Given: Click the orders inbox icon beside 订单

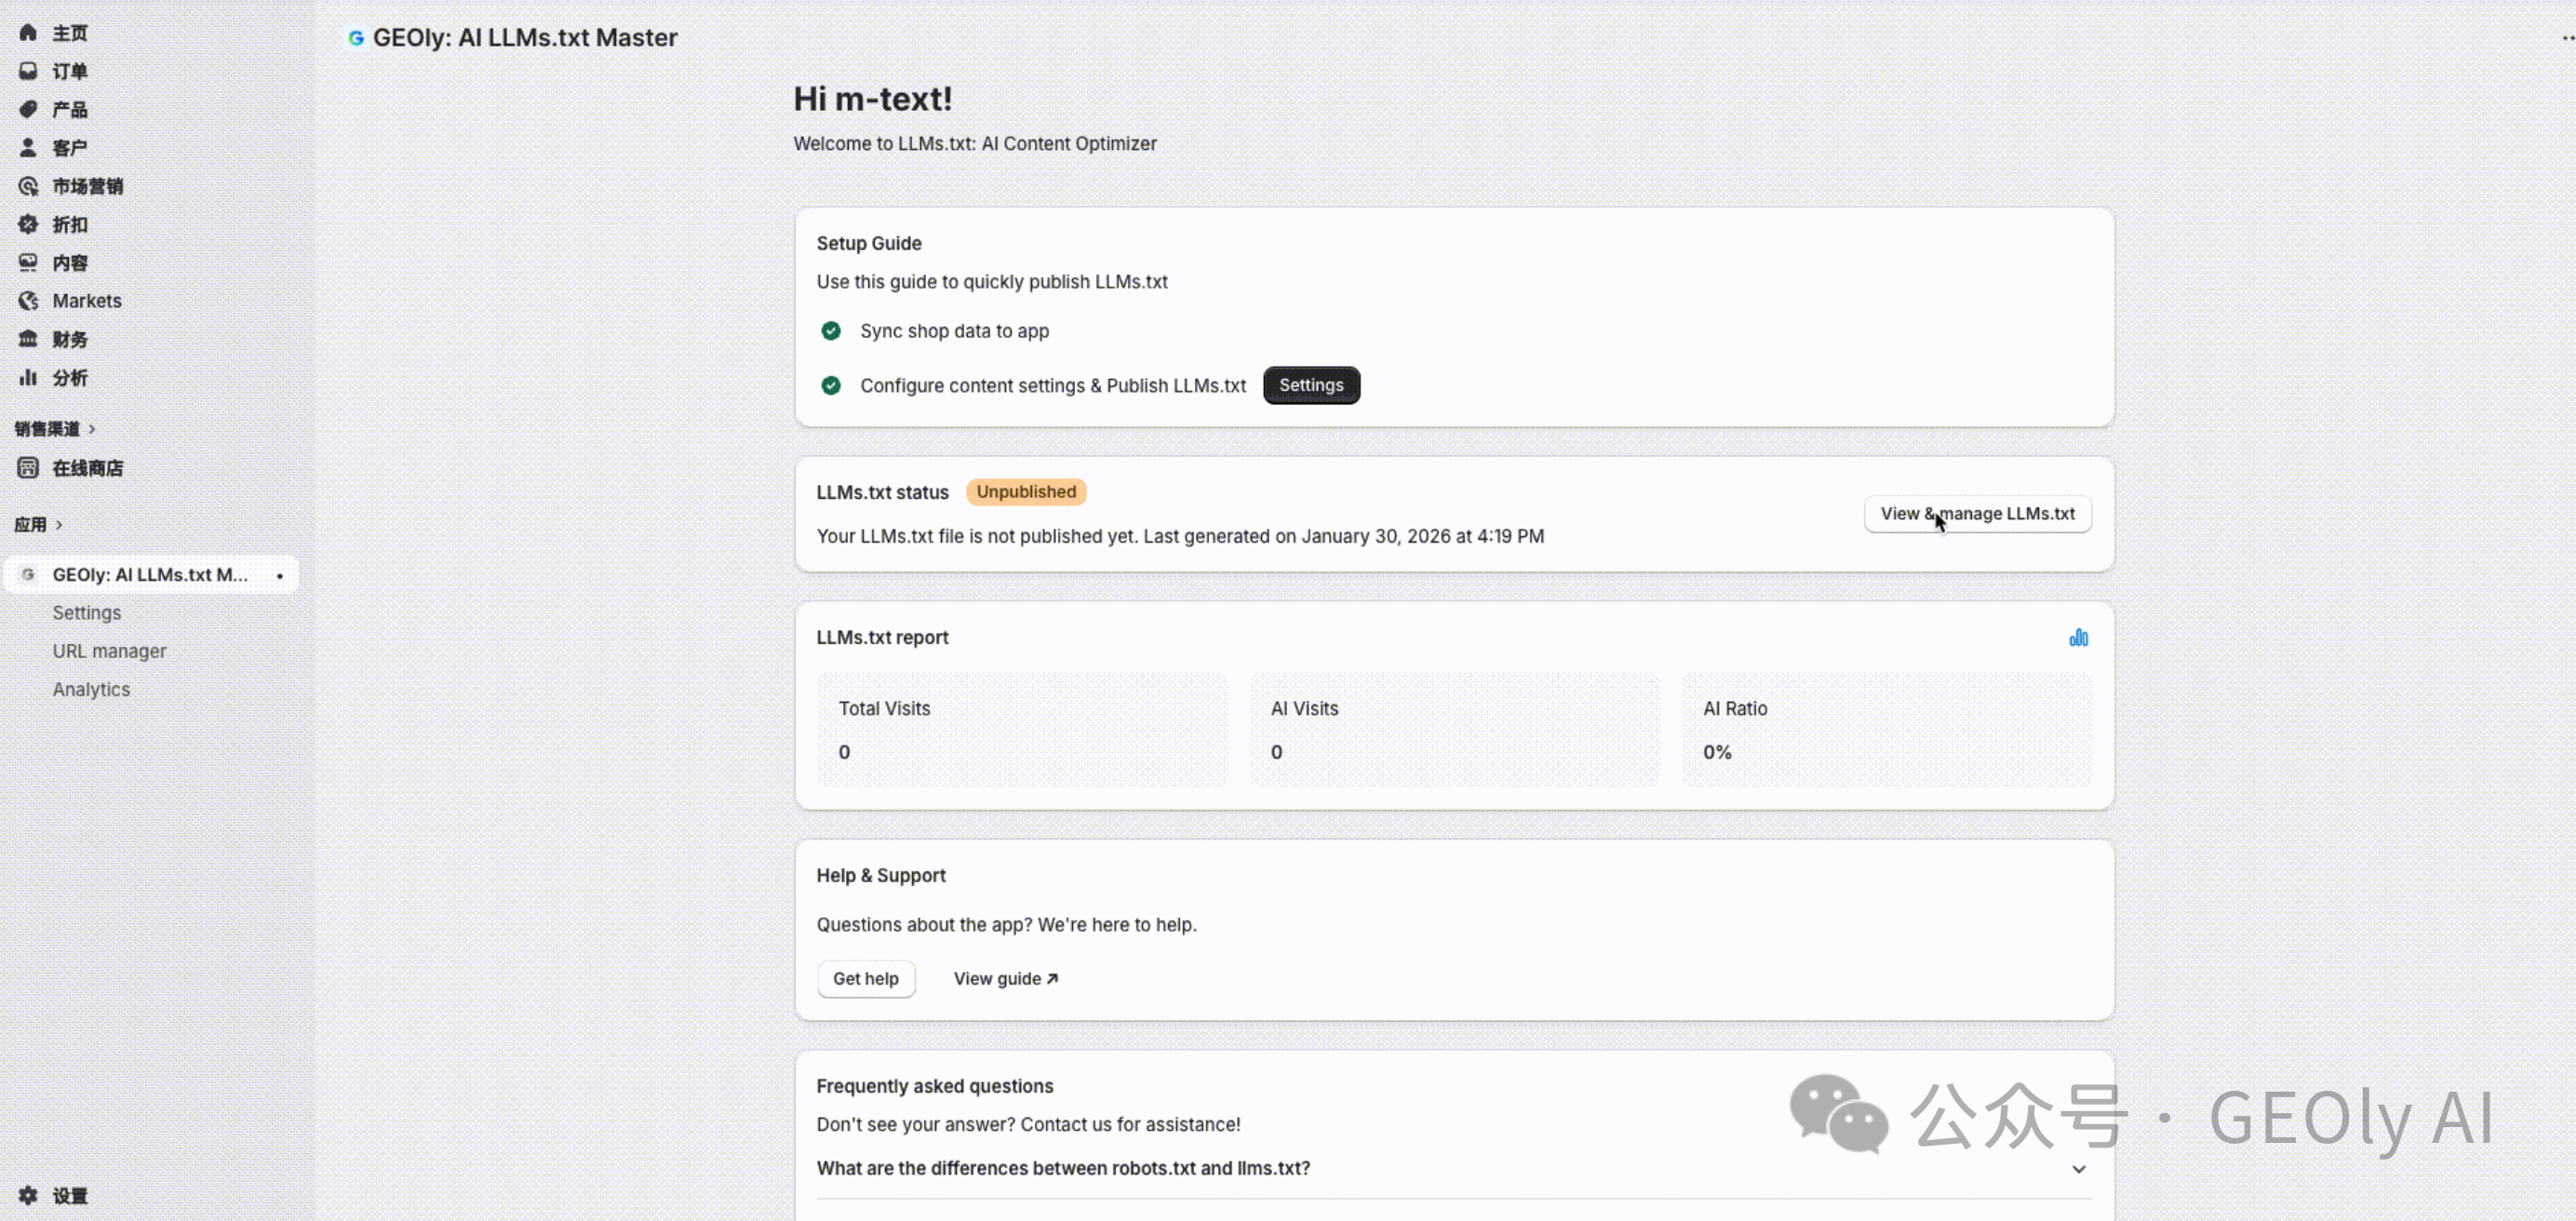Looking at the screenshot, I should [28, 71].
